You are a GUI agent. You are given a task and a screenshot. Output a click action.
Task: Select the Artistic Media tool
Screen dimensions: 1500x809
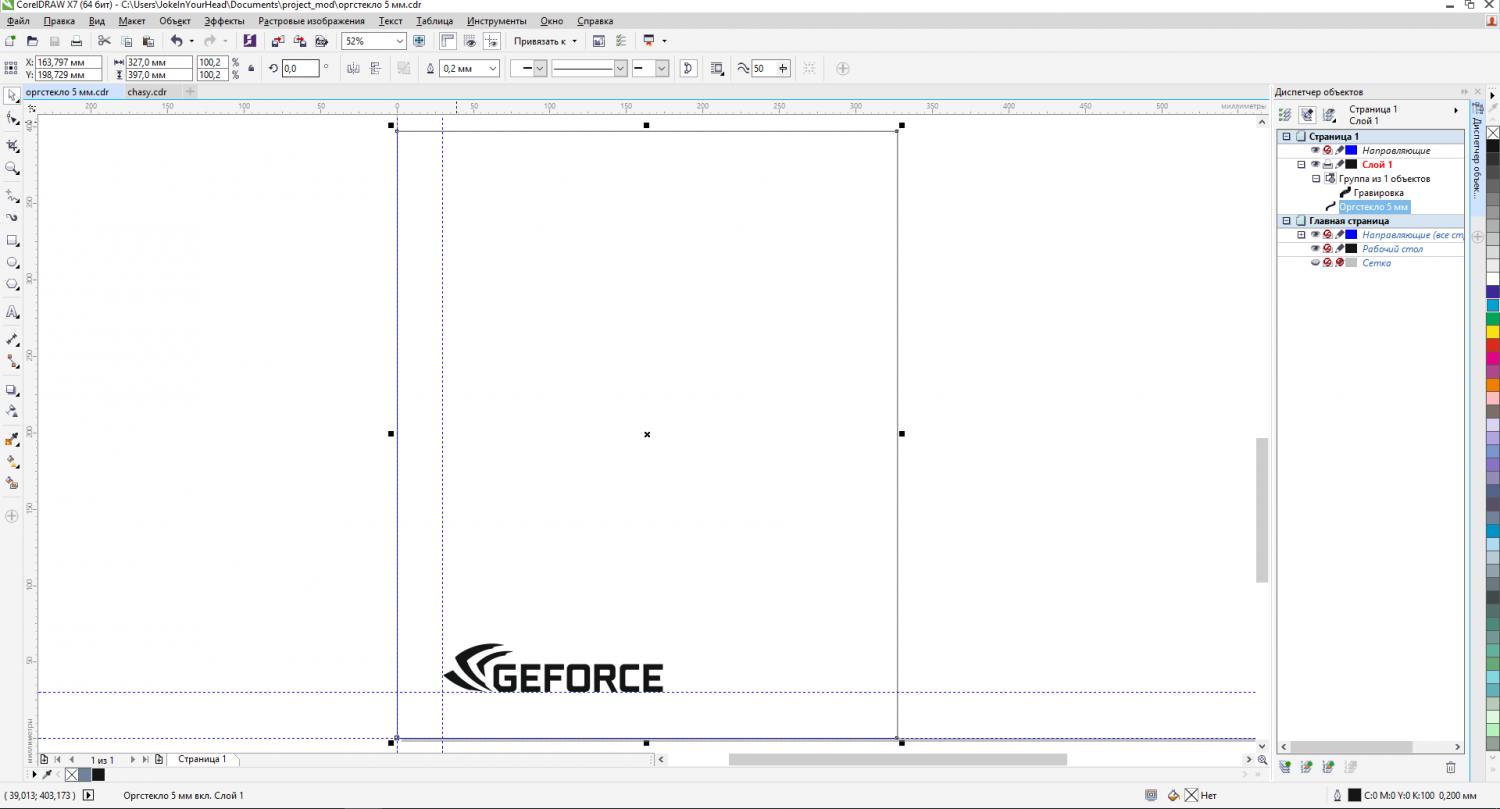click(x=12, y=217)
